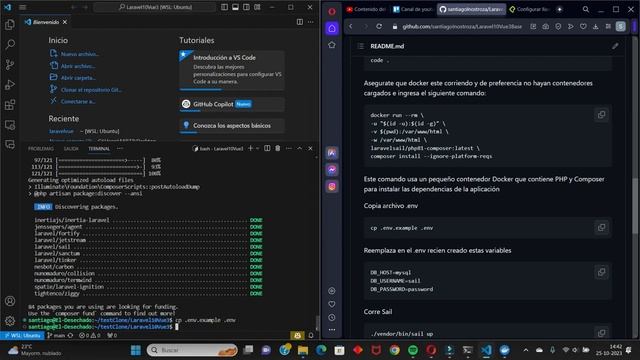Open Opera downloads icon in address bar
Viewport: 640px width, 360px height.
[596, 27]
